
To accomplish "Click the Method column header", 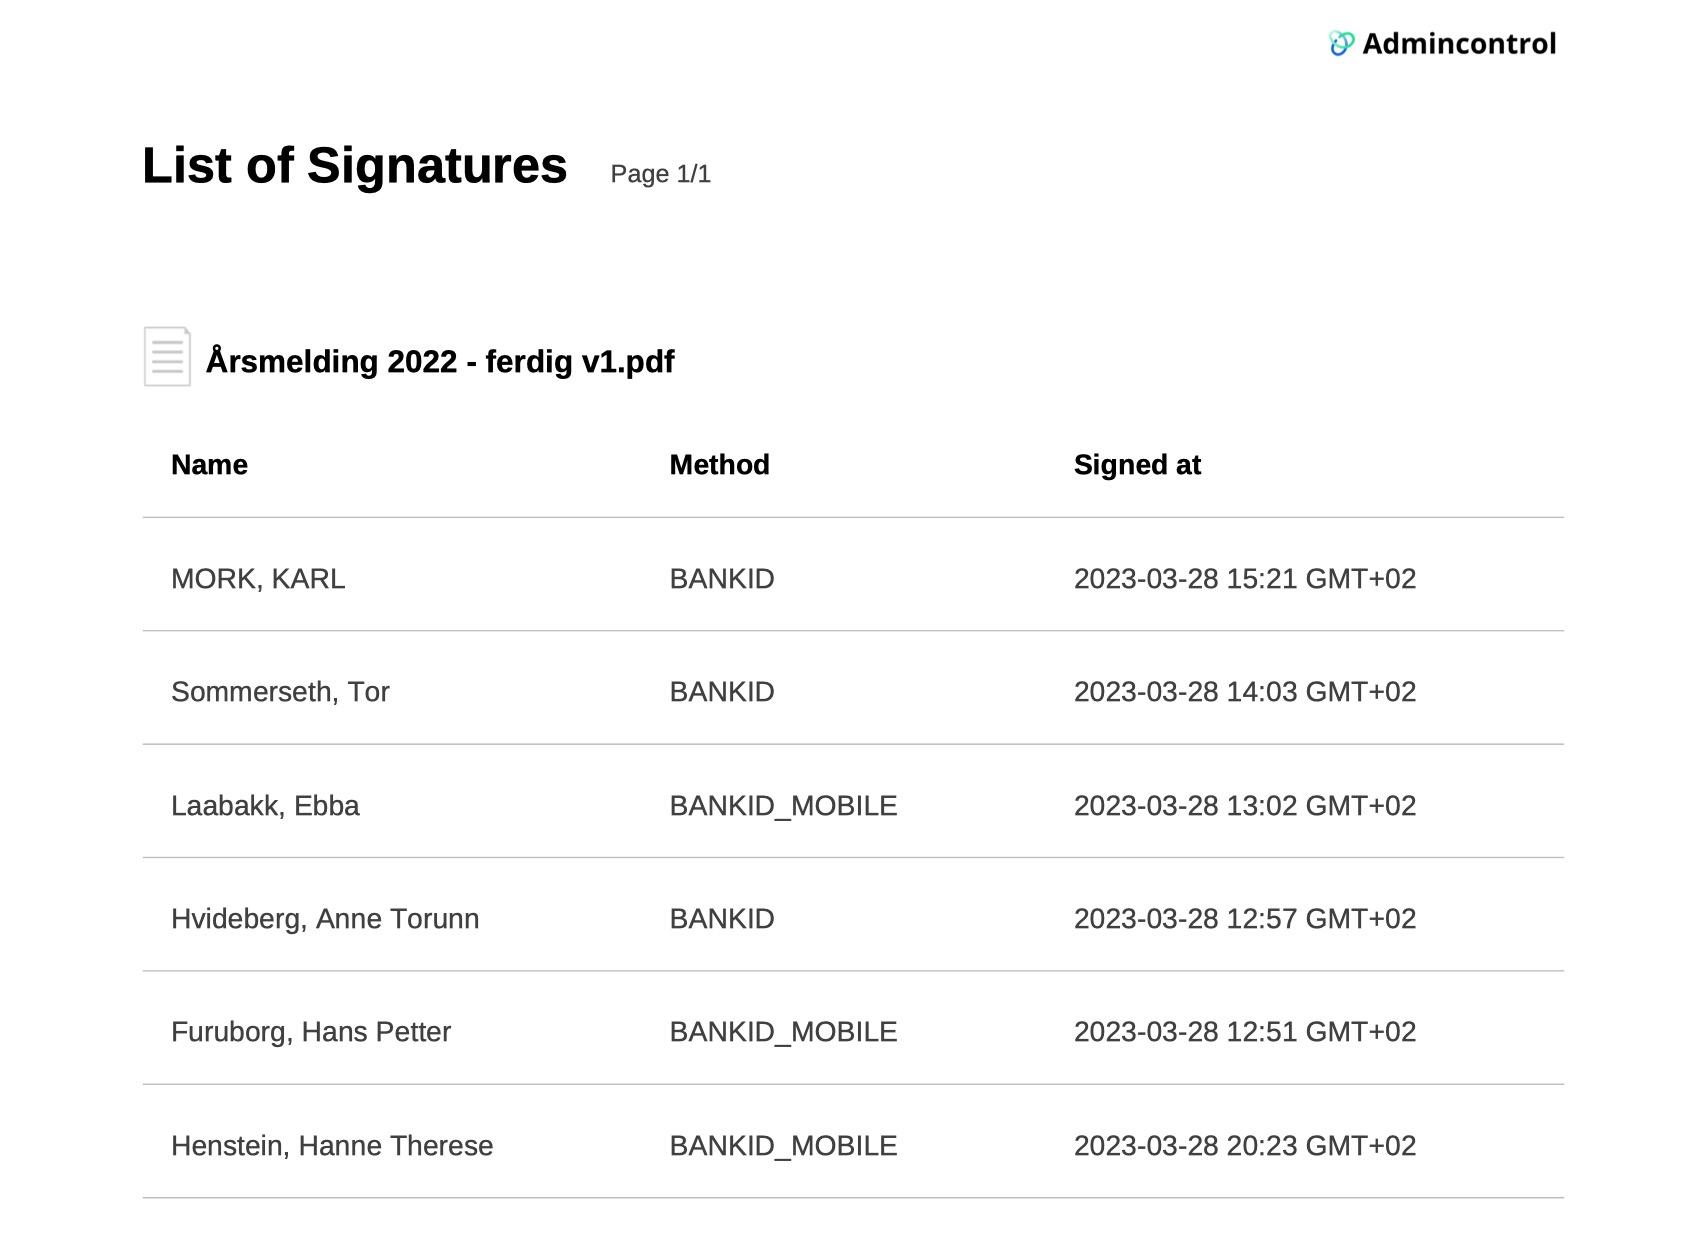I will 719,465.
